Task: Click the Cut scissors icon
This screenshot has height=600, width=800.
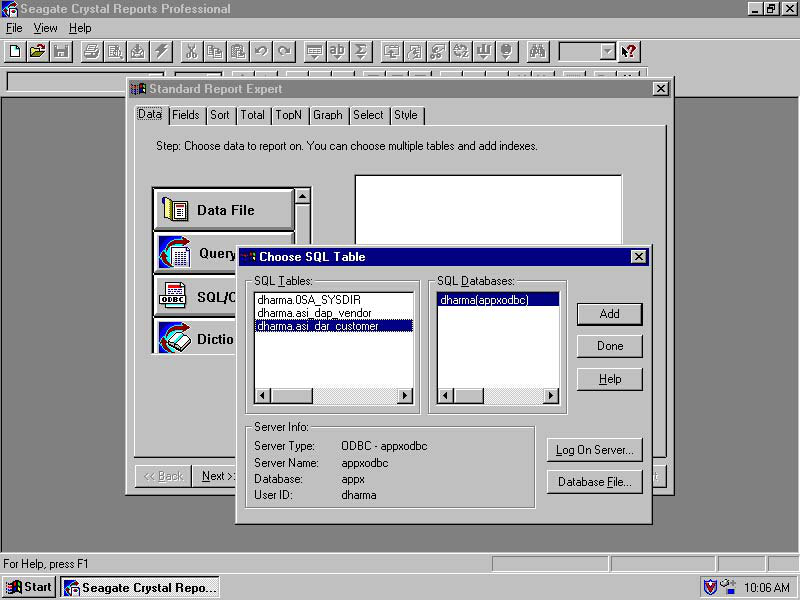Action: (x=191, y=52)
